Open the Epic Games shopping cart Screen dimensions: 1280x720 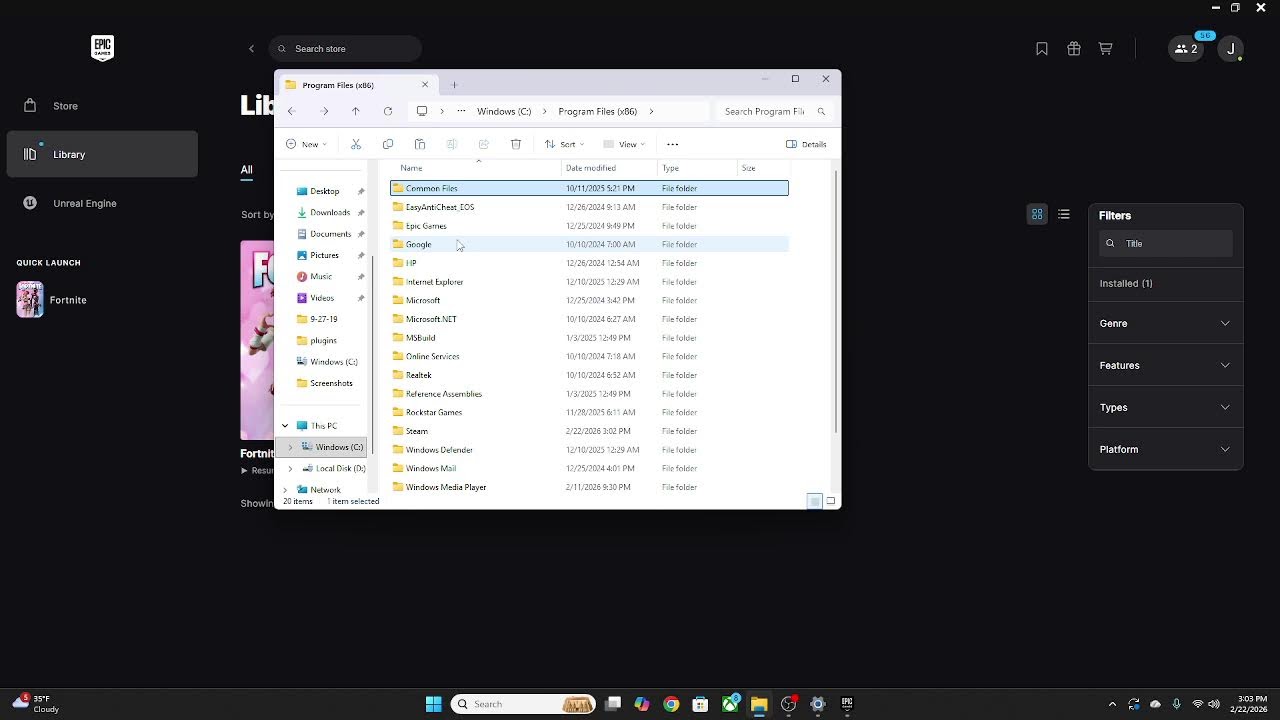click(x=1106, y=49)
